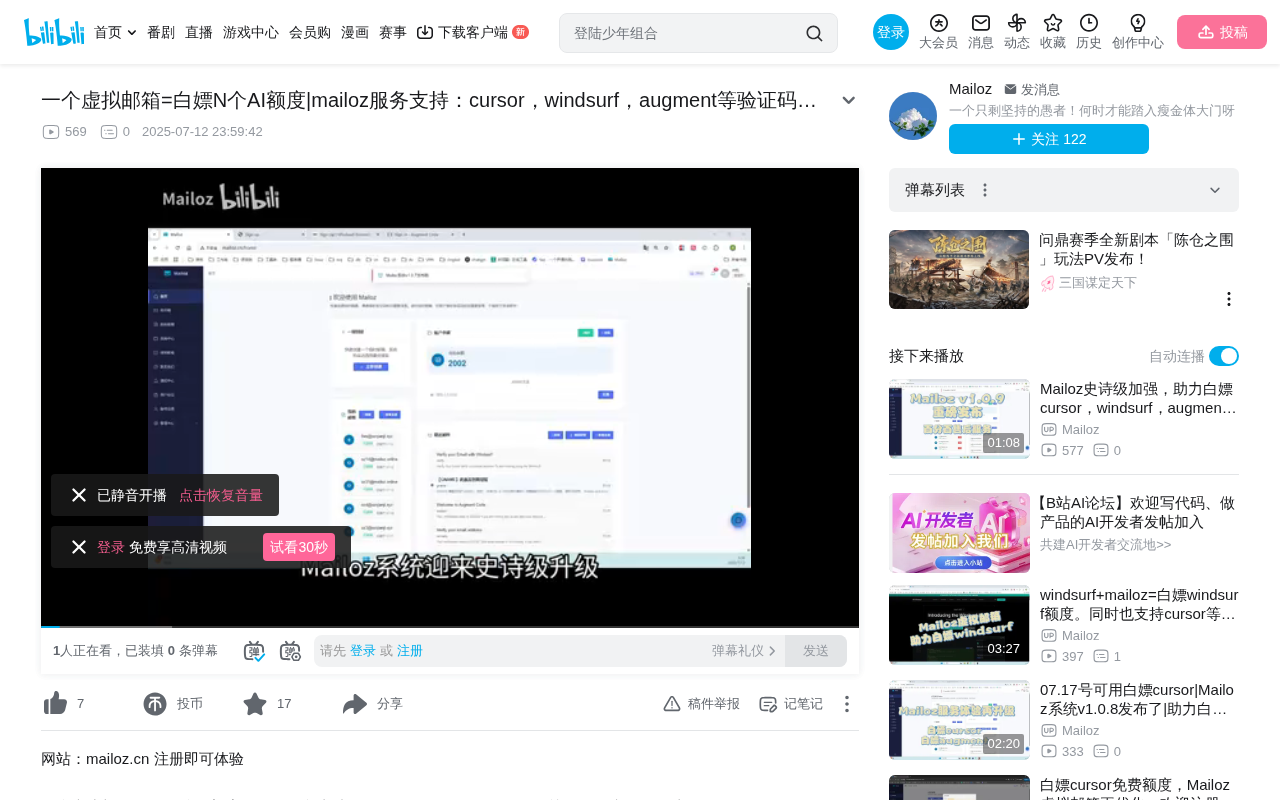
Task: Go to 番剧 section
Action: tap(161, 32)
